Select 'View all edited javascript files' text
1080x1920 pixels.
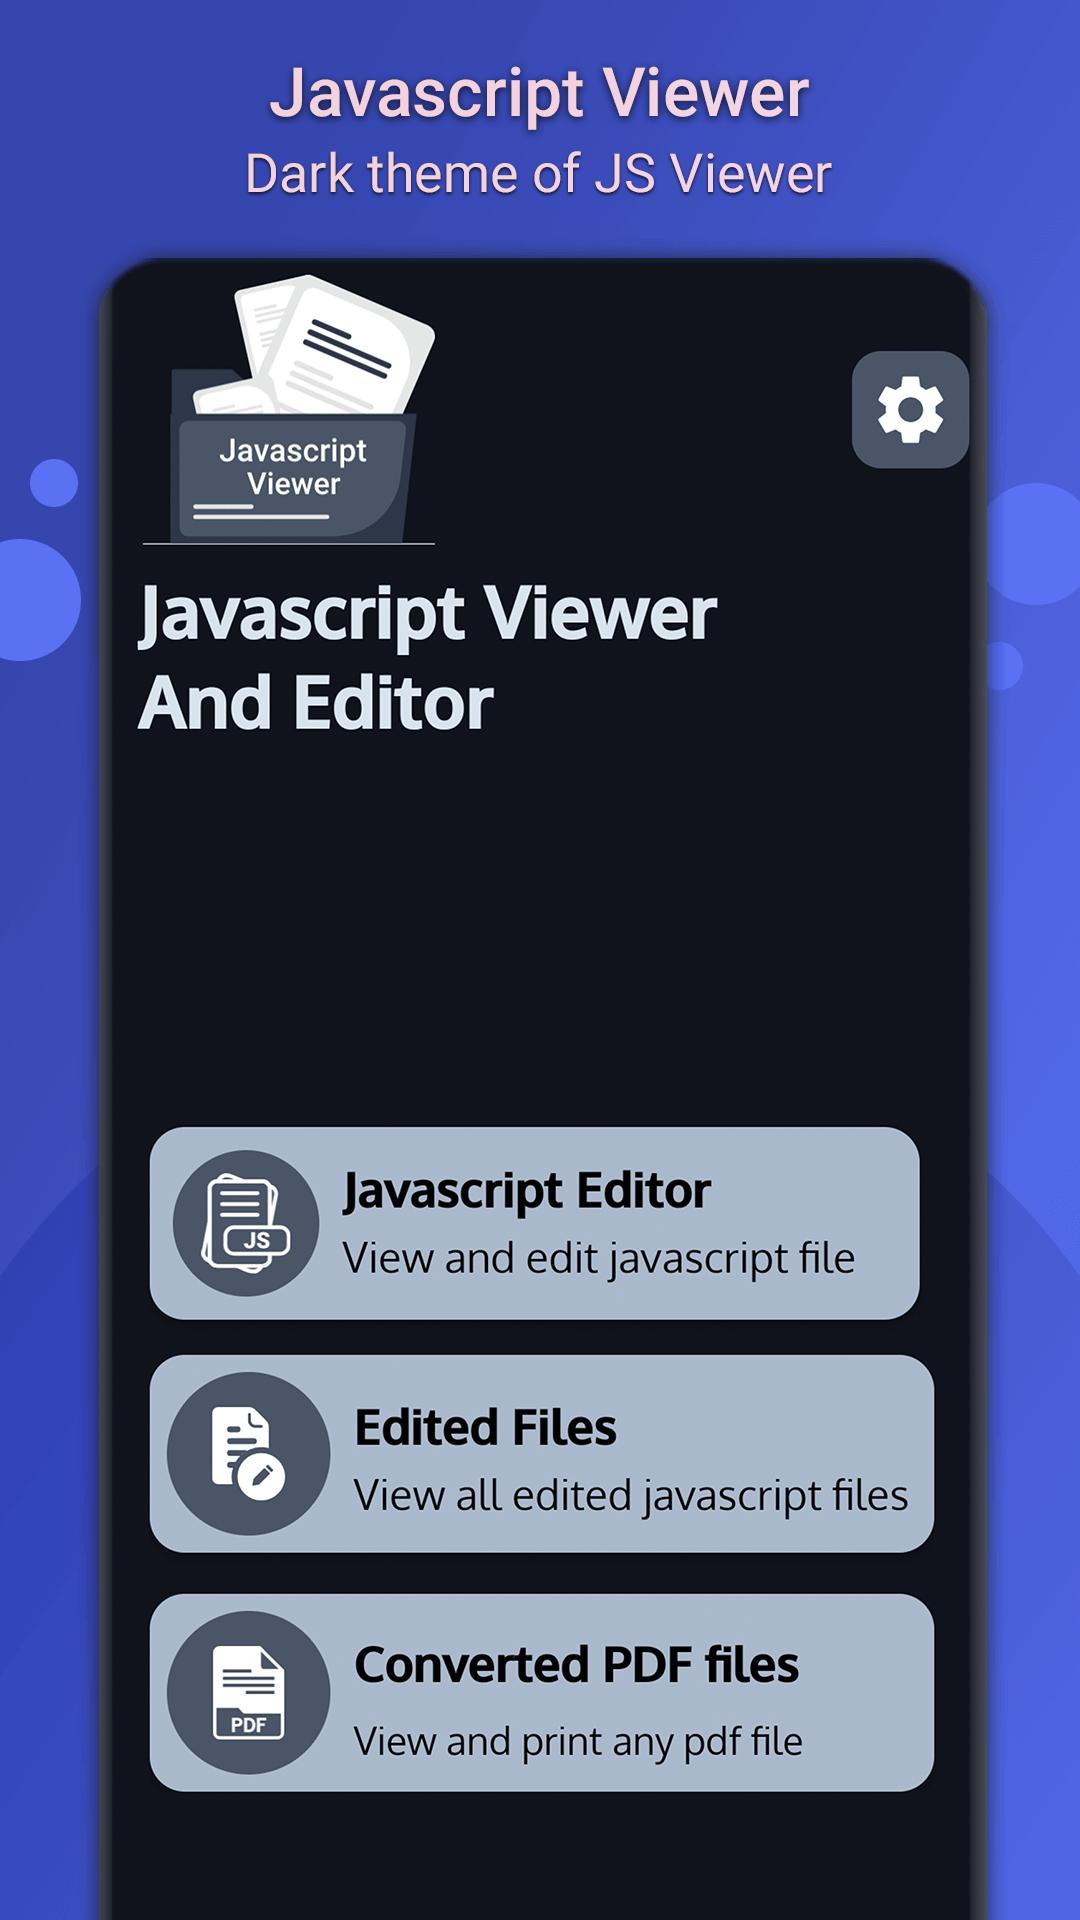pyautogui.click(x=630, y=1496)
